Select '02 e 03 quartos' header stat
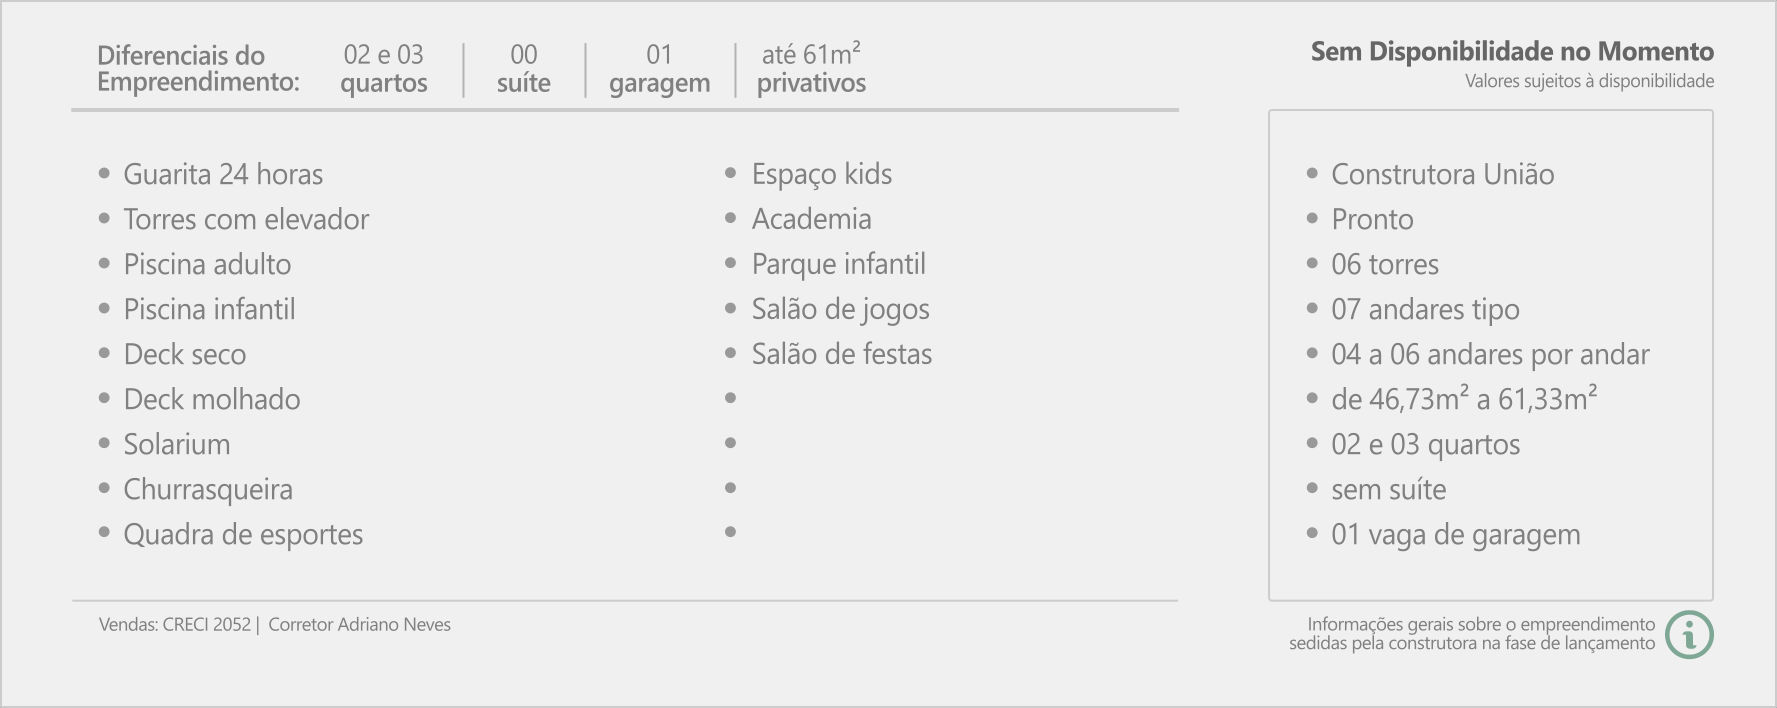The height and width of the screenshot is (708, 1777). click(384, 68)
